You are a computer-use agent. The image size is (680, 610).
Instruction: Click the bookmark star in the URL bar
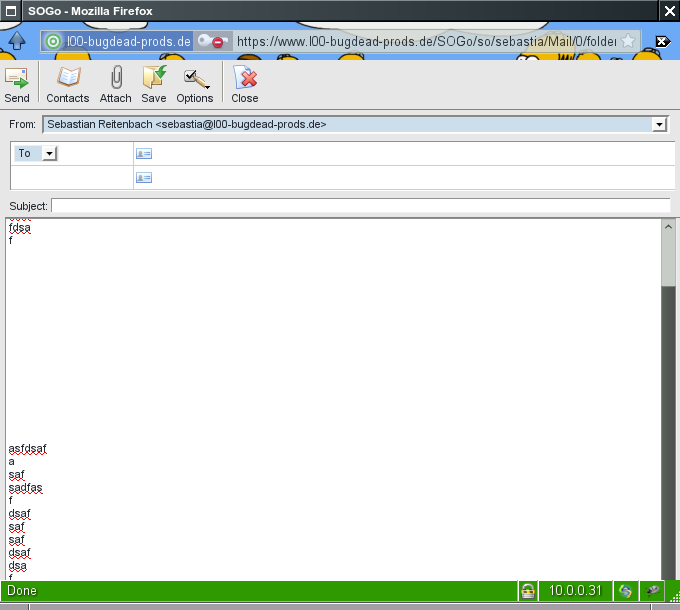(x=627, y=41)
